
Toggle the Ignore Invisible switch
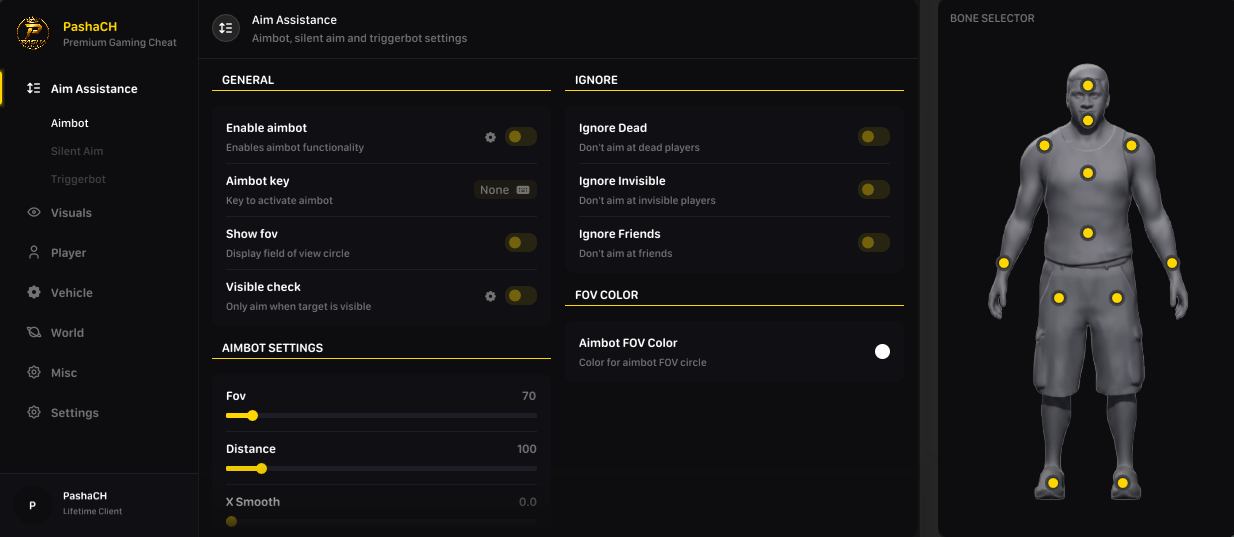[874, 190]
